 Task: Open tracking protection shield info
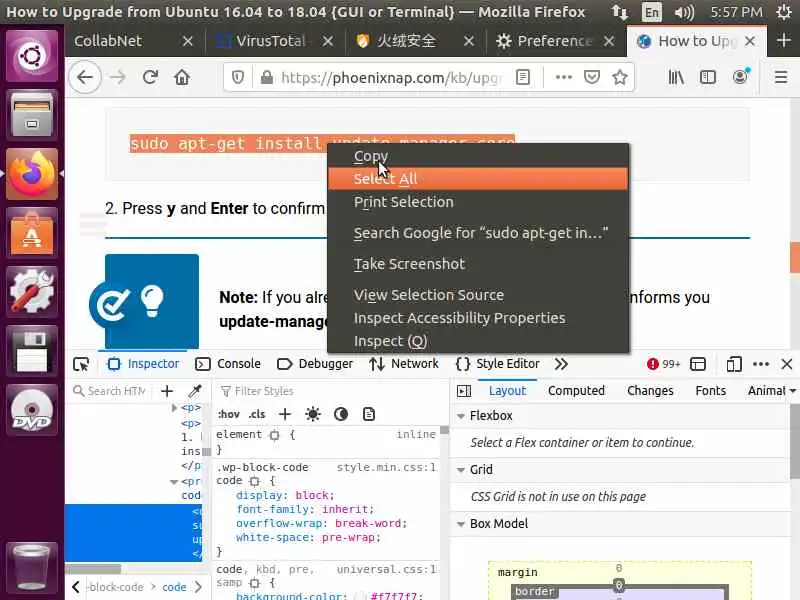(x=238, y=78)
